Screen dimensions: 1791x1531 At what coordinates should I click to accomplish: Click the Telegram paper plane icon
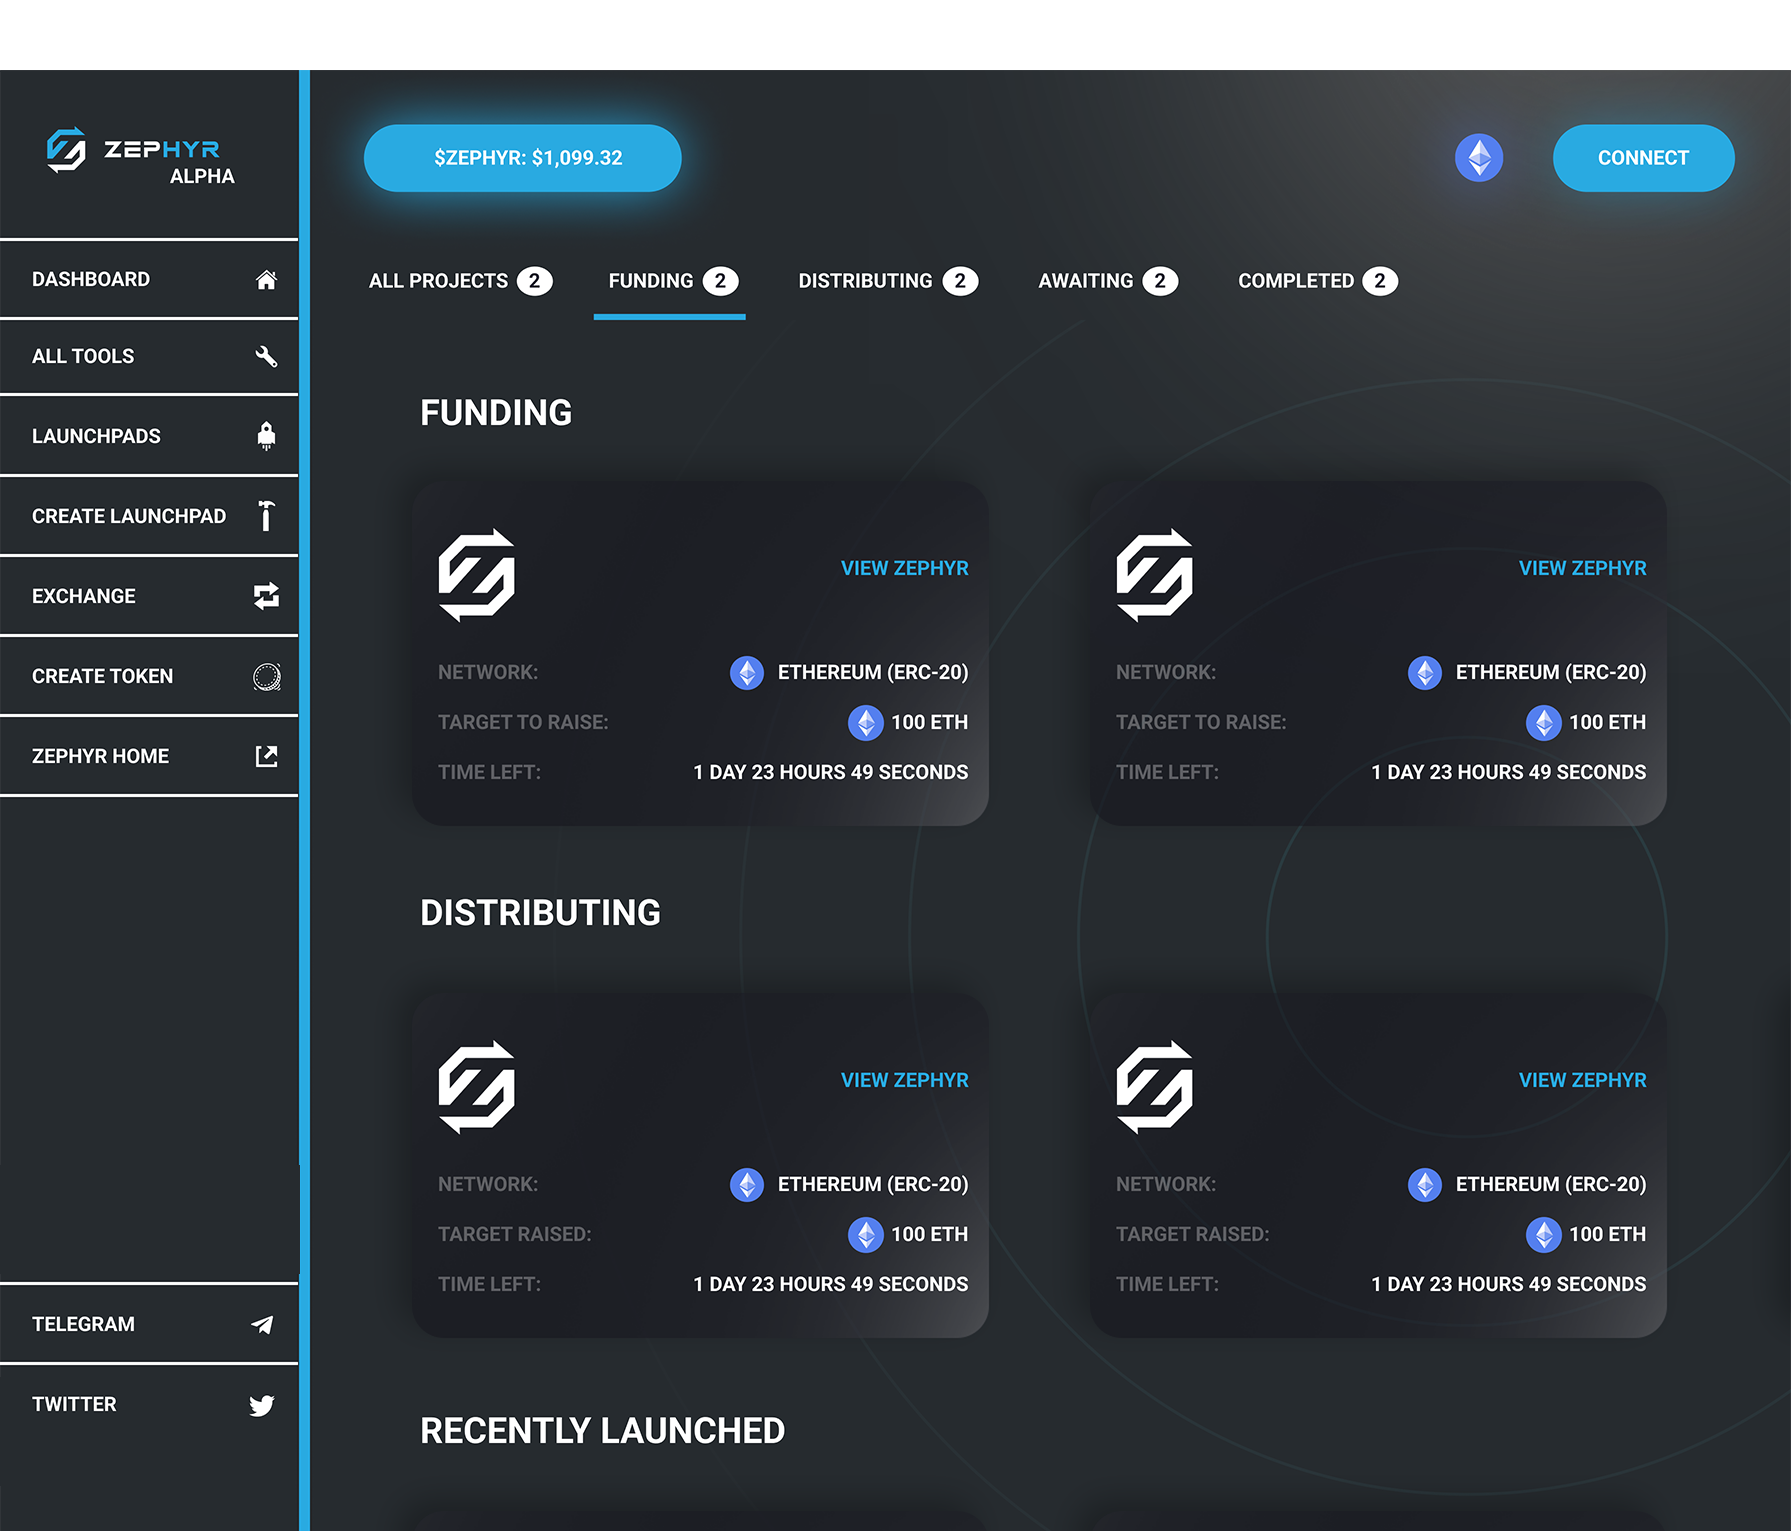click(x=262, y=1325)
